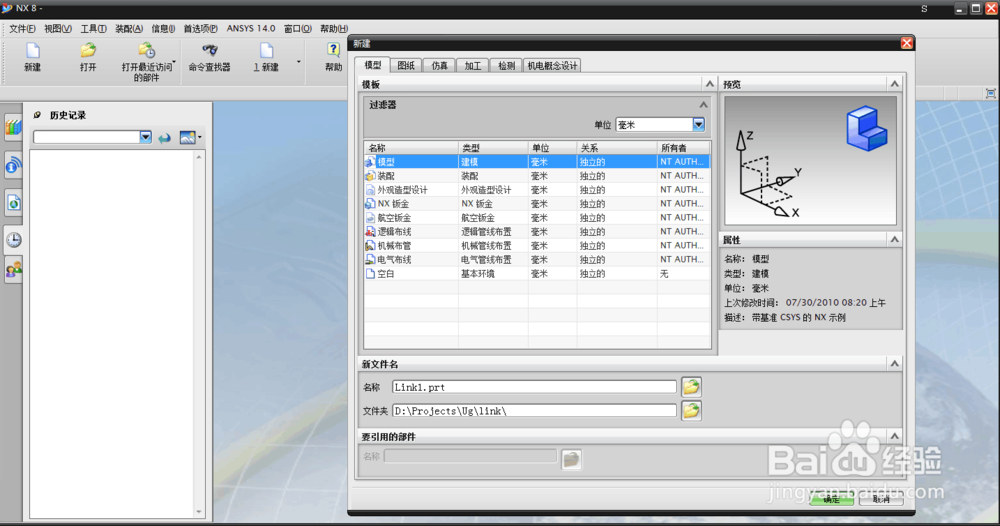Viewport: 1000px width, 526px height.
Task: Switch to the 模型 tab
Action: (x=373, y=65)
